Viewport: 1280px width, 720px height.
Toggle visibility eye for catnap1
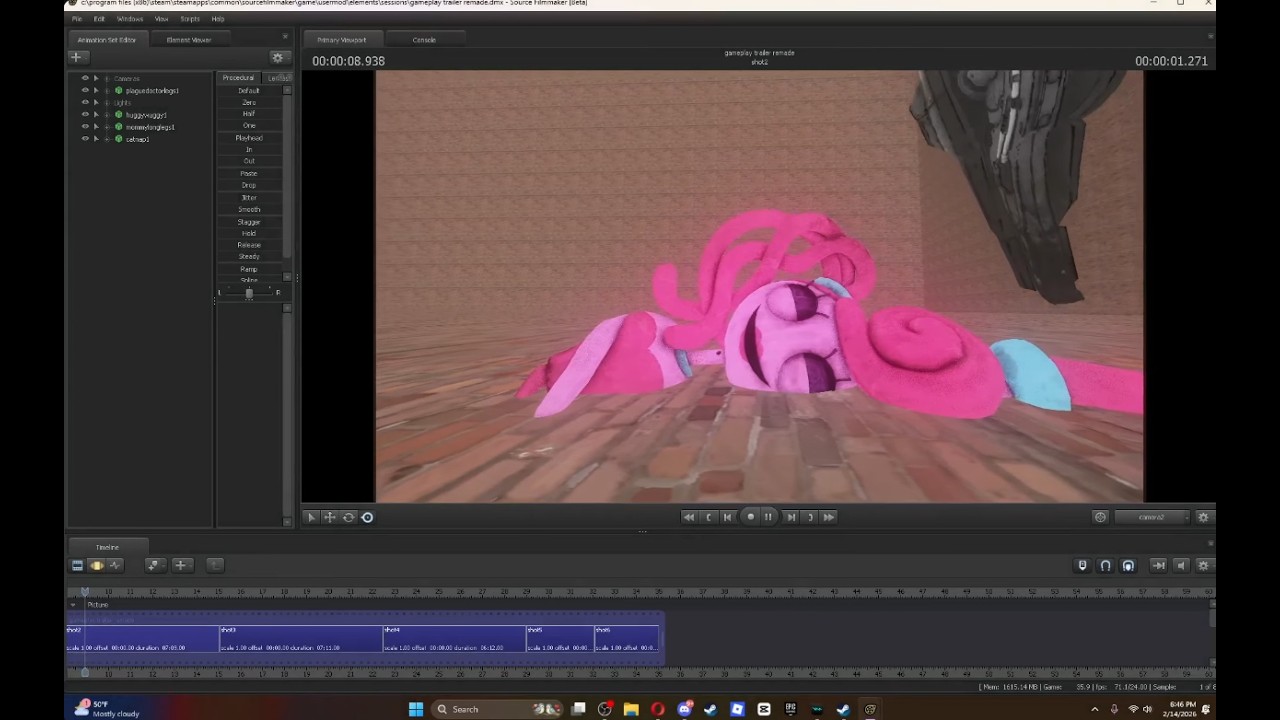pos(85,139)
